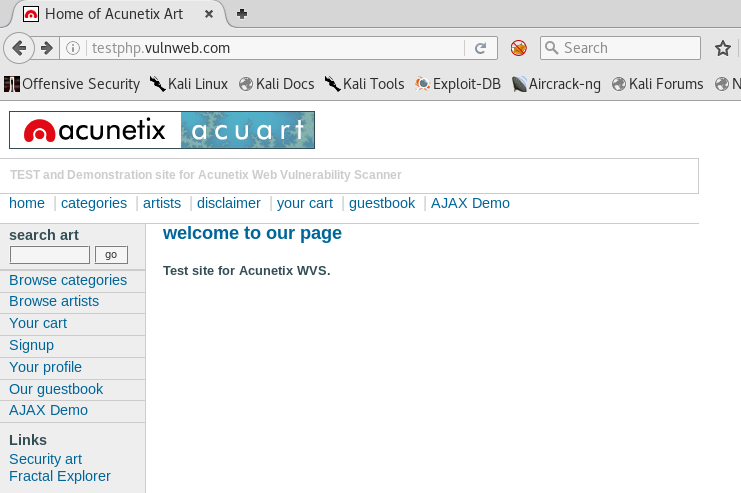This screenshot has height=493, width=741.
Task: Open the Signup sidebar link
Action: tap(31, 345)
